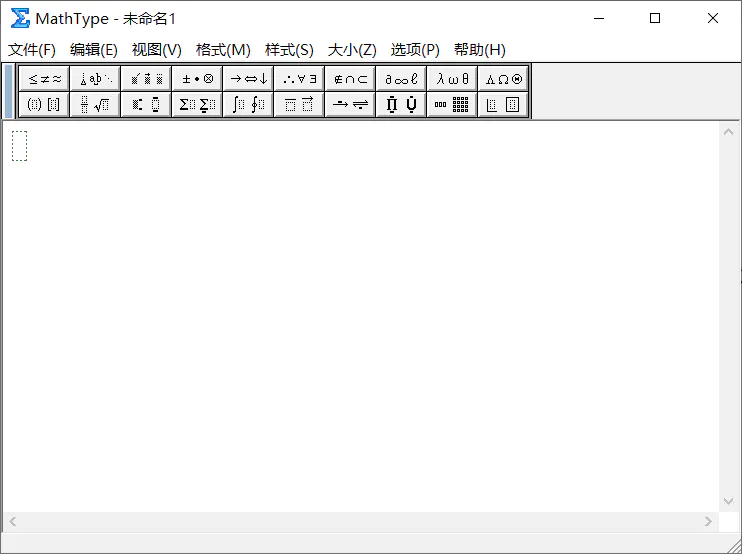Click the MathType sigma logo in title bar
This screenshot has width=742, height=554.
click(20, 18)
